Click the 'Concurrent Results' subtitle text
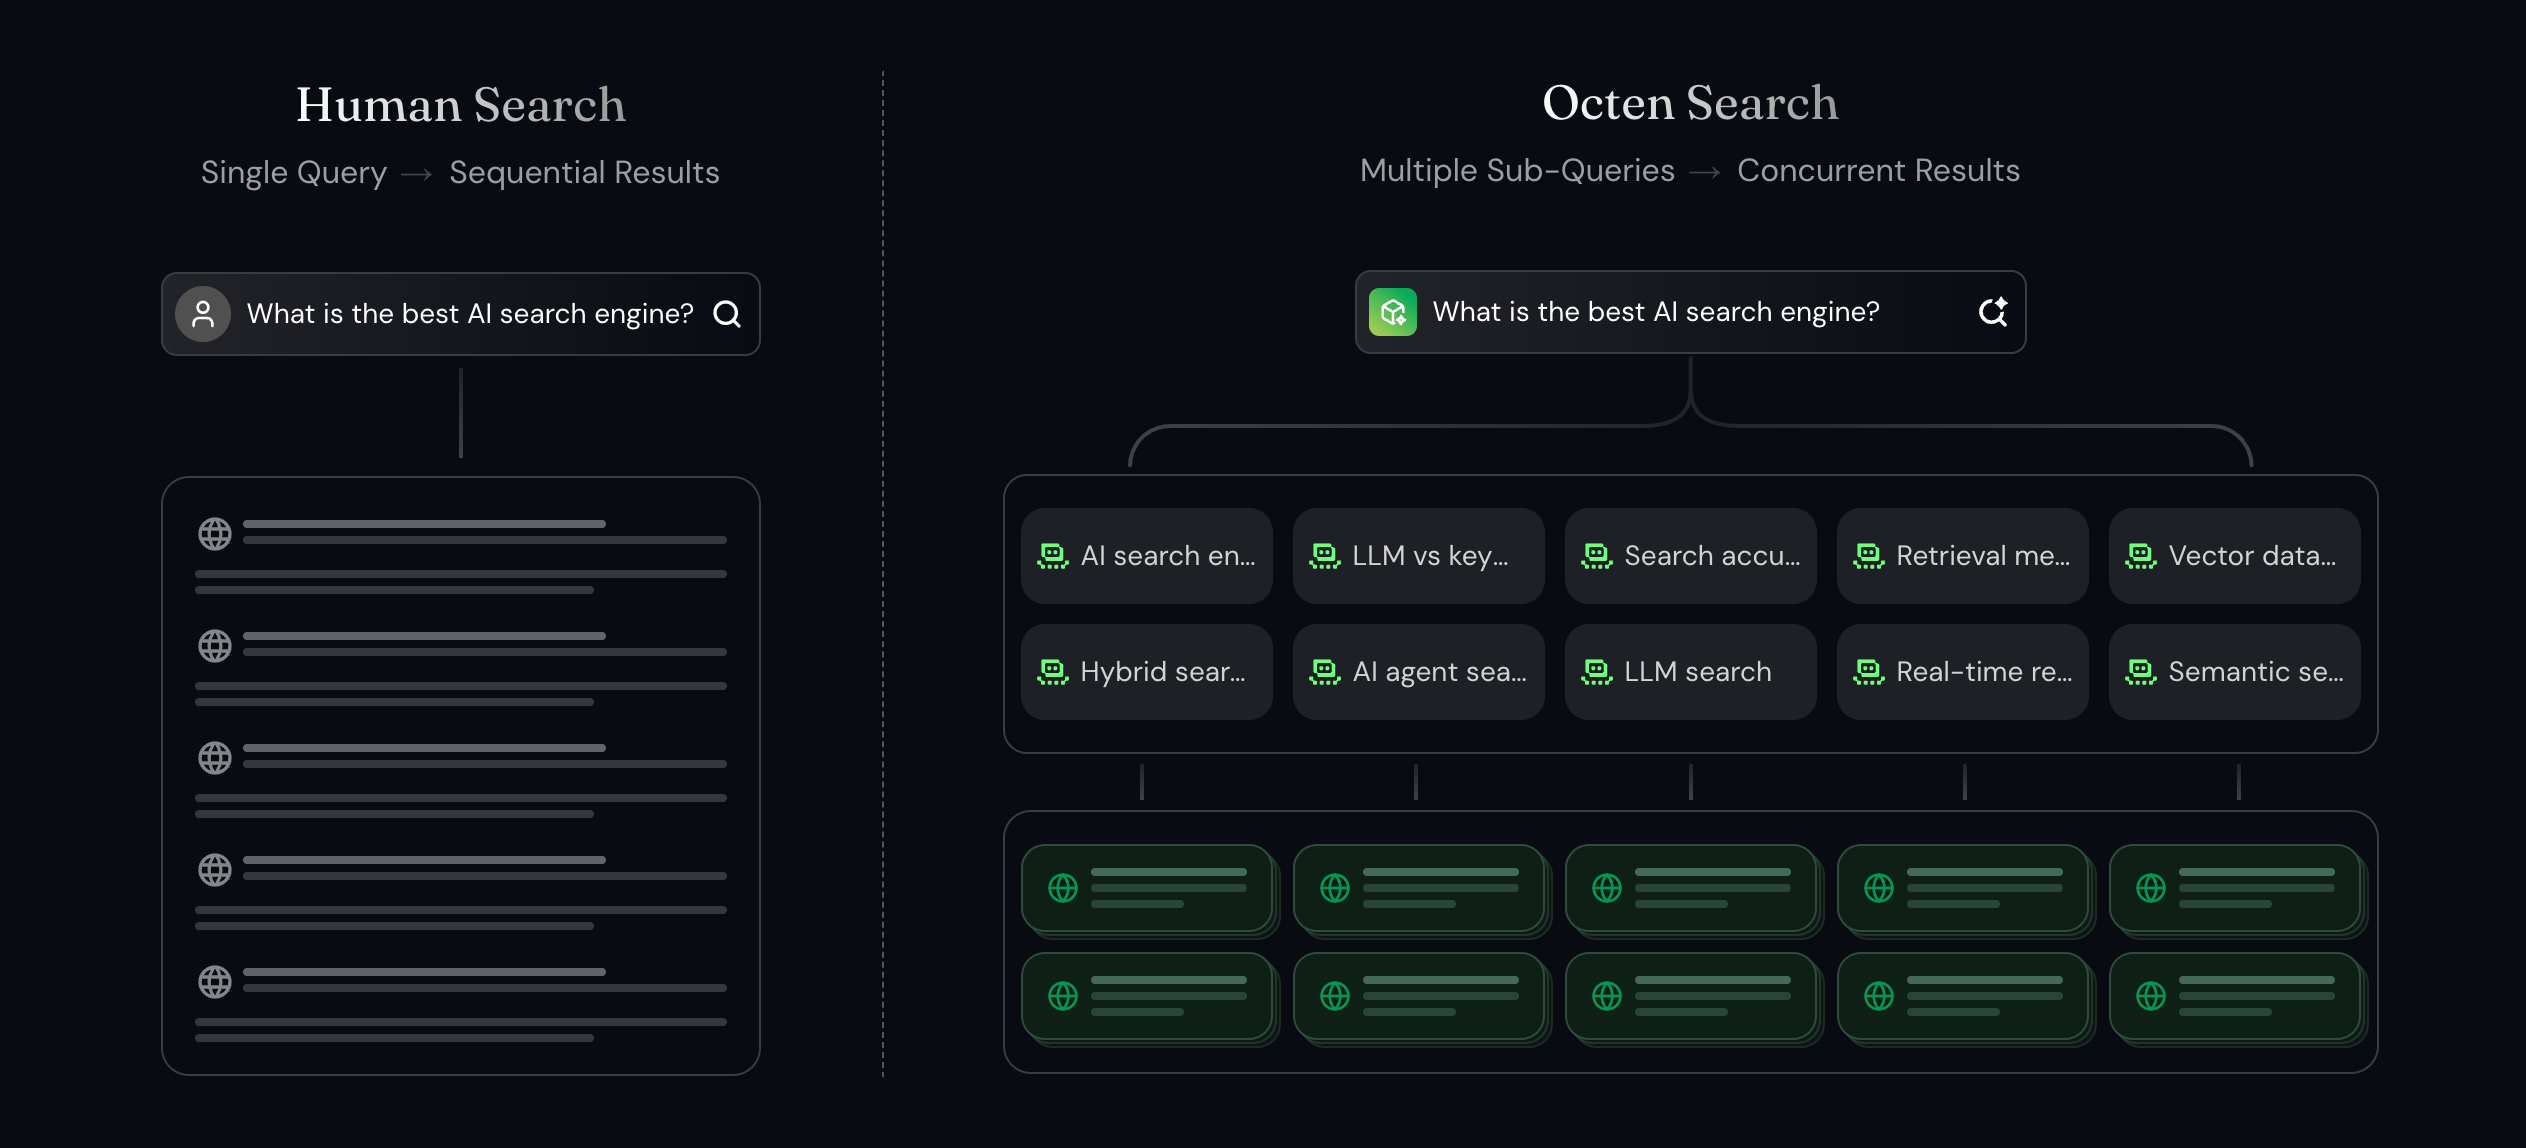This screenshot has width=2526, height=1148. pyautogui.click(x=1878, y=171)
